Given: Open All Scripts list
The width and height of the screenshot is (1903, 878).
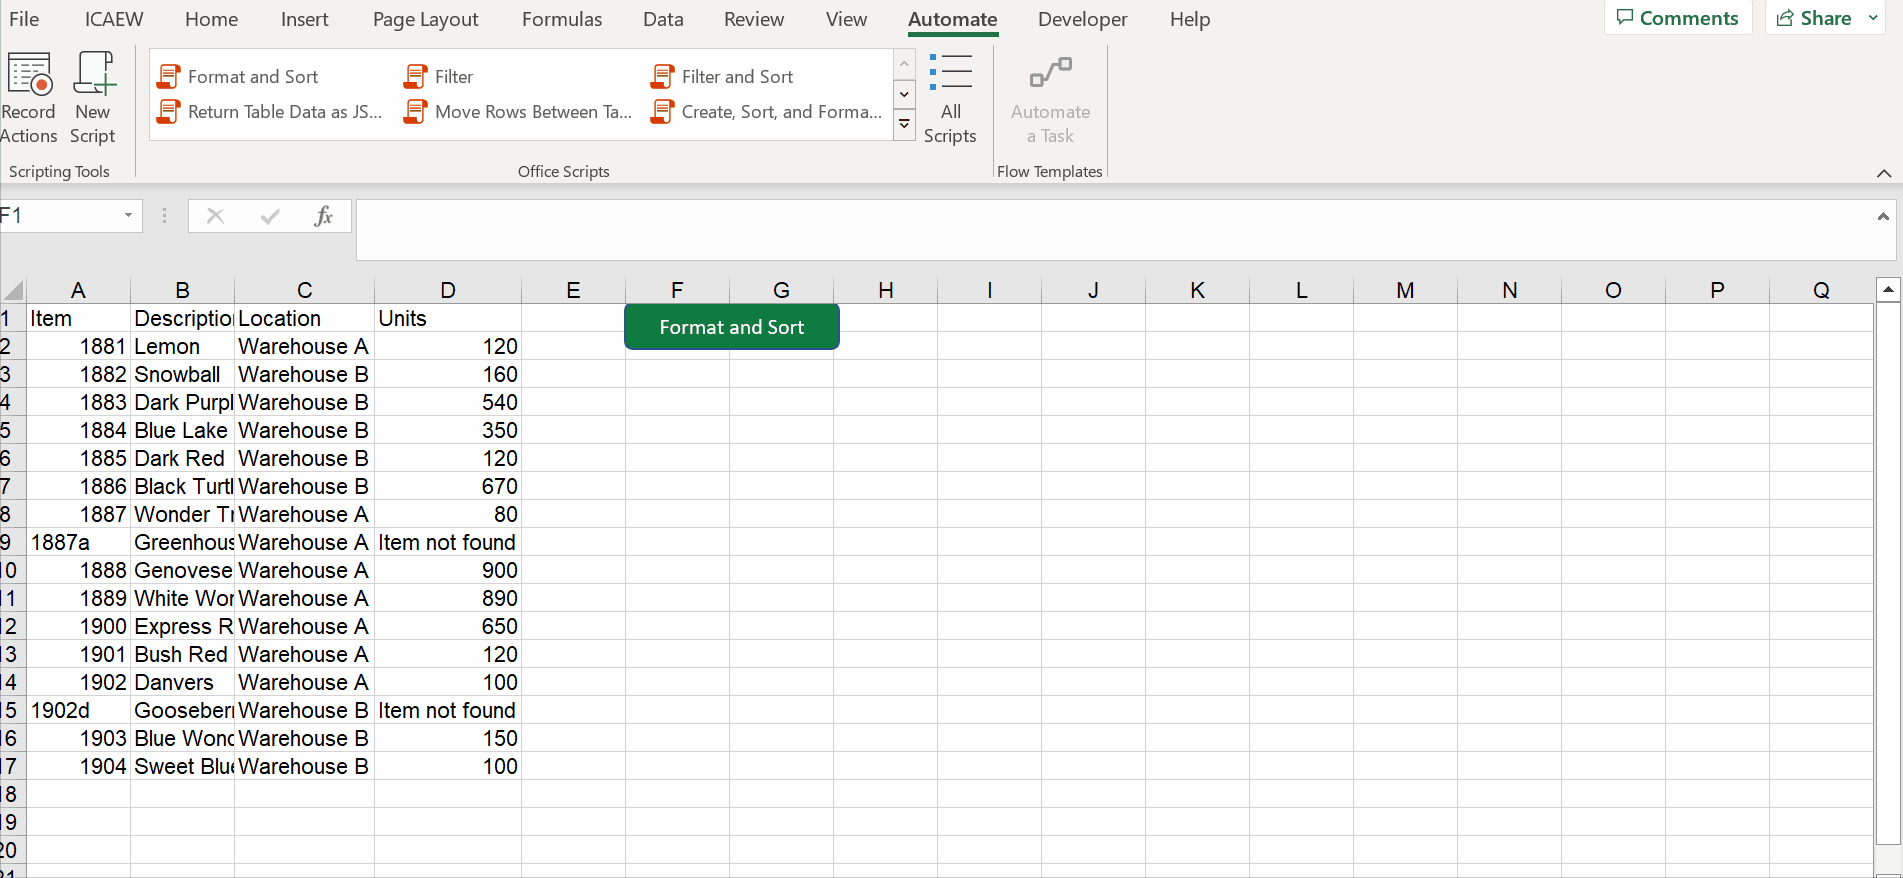Looking at the screenshot, I should [x=950, y=99].
